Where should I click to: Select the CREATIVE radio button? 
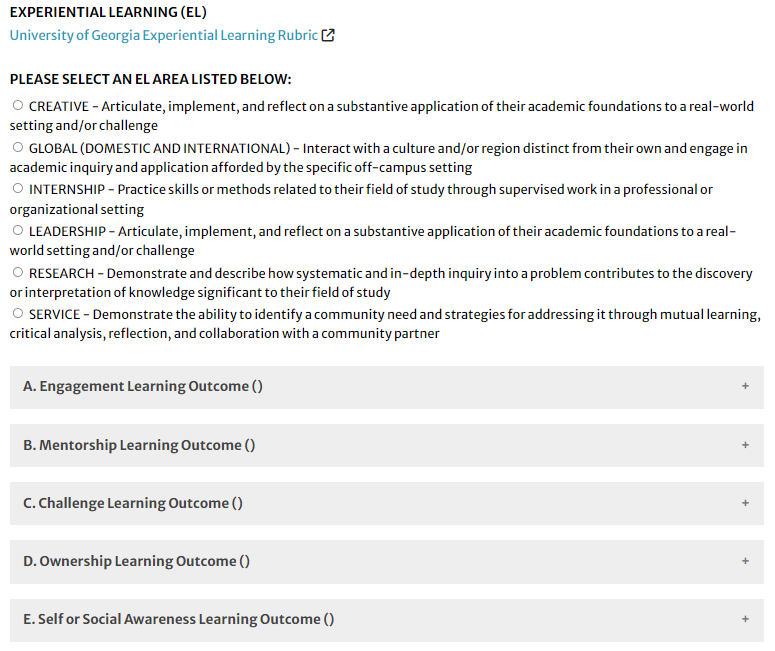(18, 105)
